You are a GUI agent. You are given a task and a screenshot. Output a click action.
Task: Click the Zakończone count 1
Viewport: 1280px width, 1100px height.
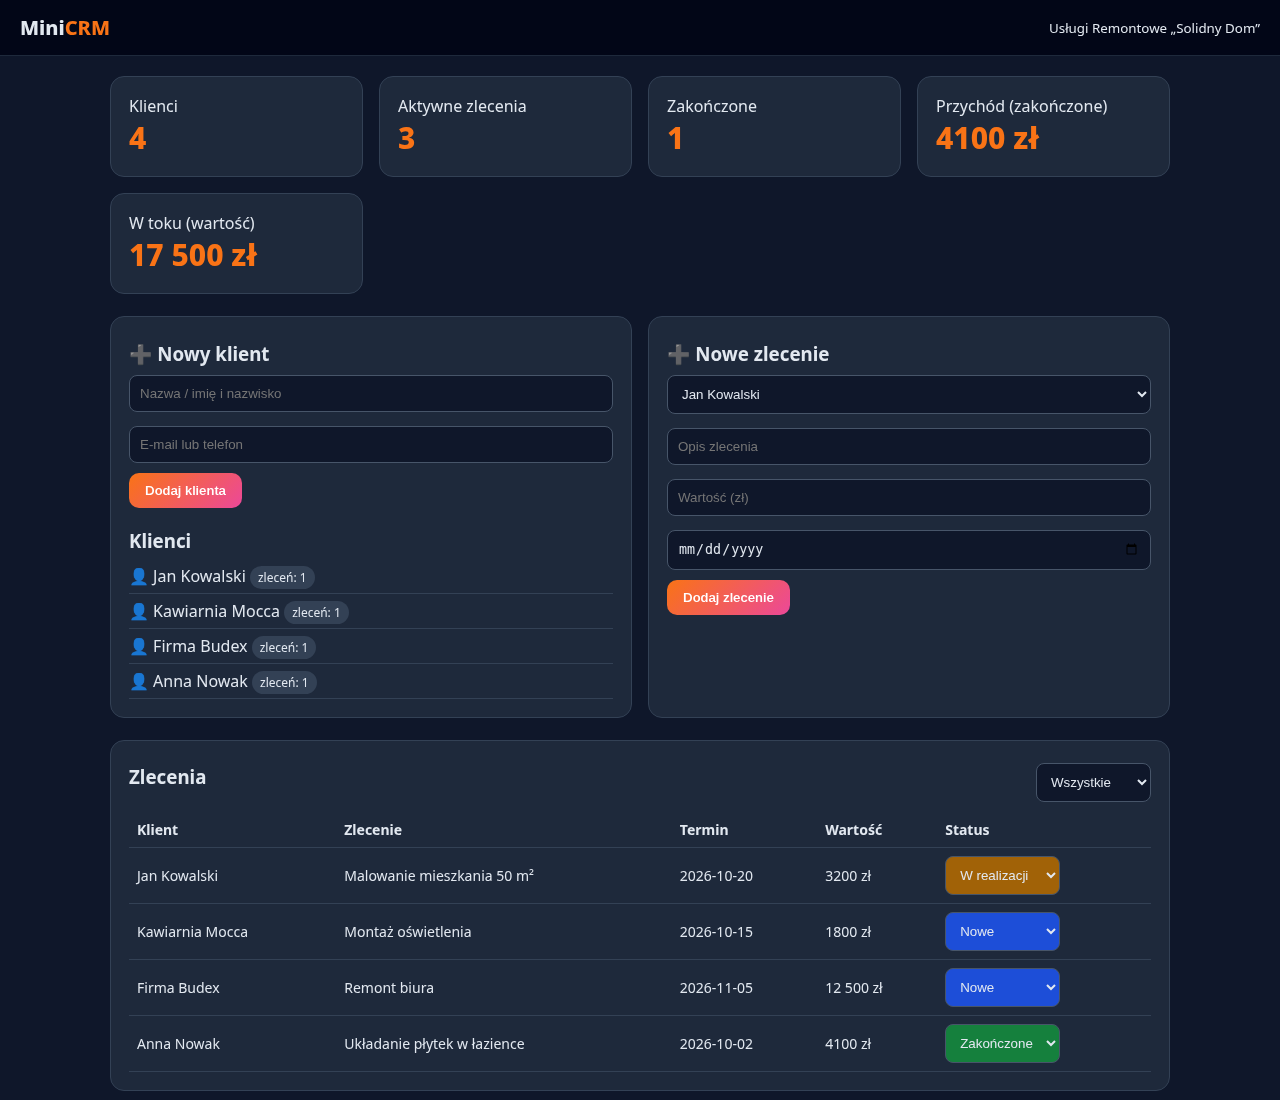(x=676, y=138)
